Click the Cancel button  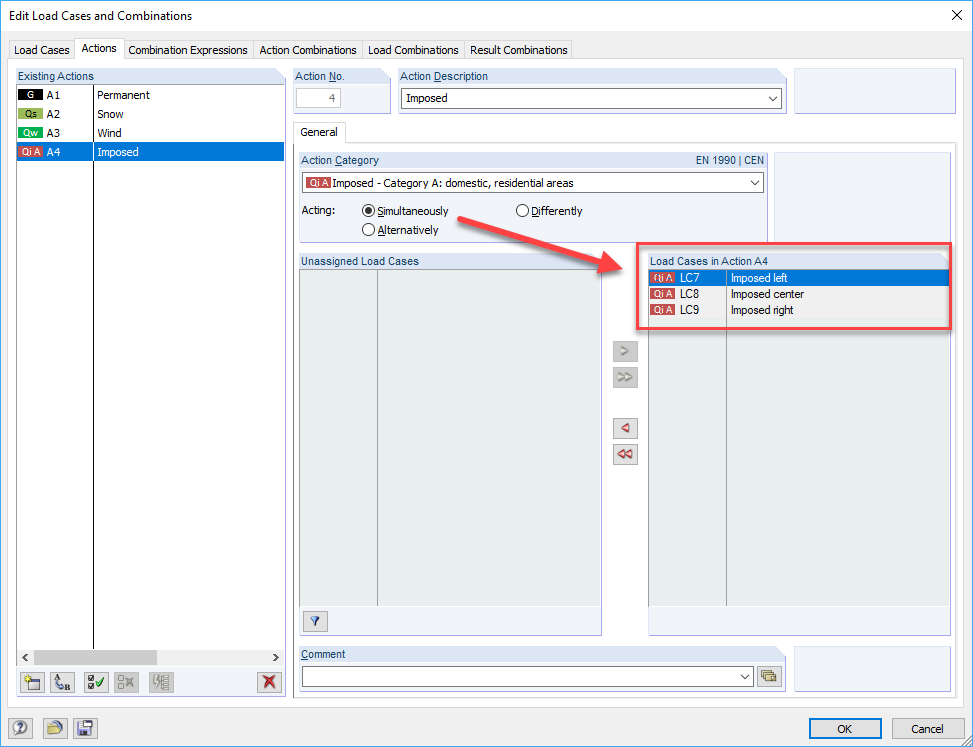click(x=927, y=728)
